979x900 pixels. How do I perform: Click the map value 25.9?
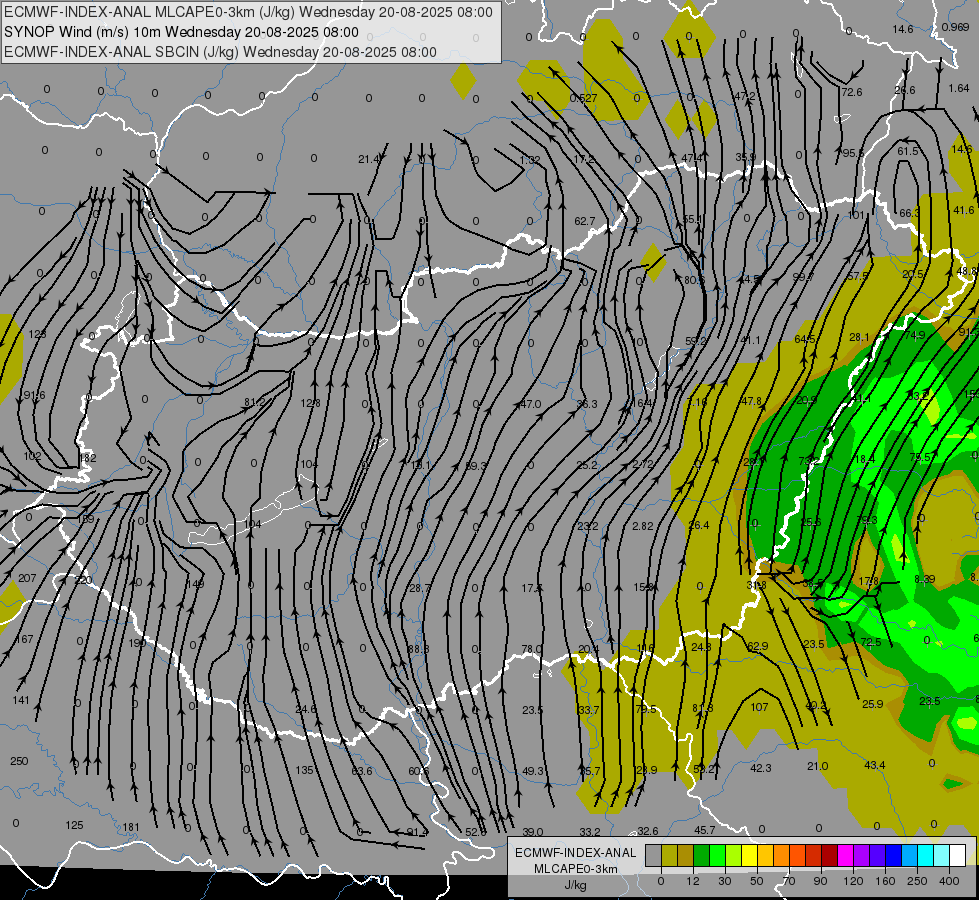pyautogui.click(x=872, y=704)
